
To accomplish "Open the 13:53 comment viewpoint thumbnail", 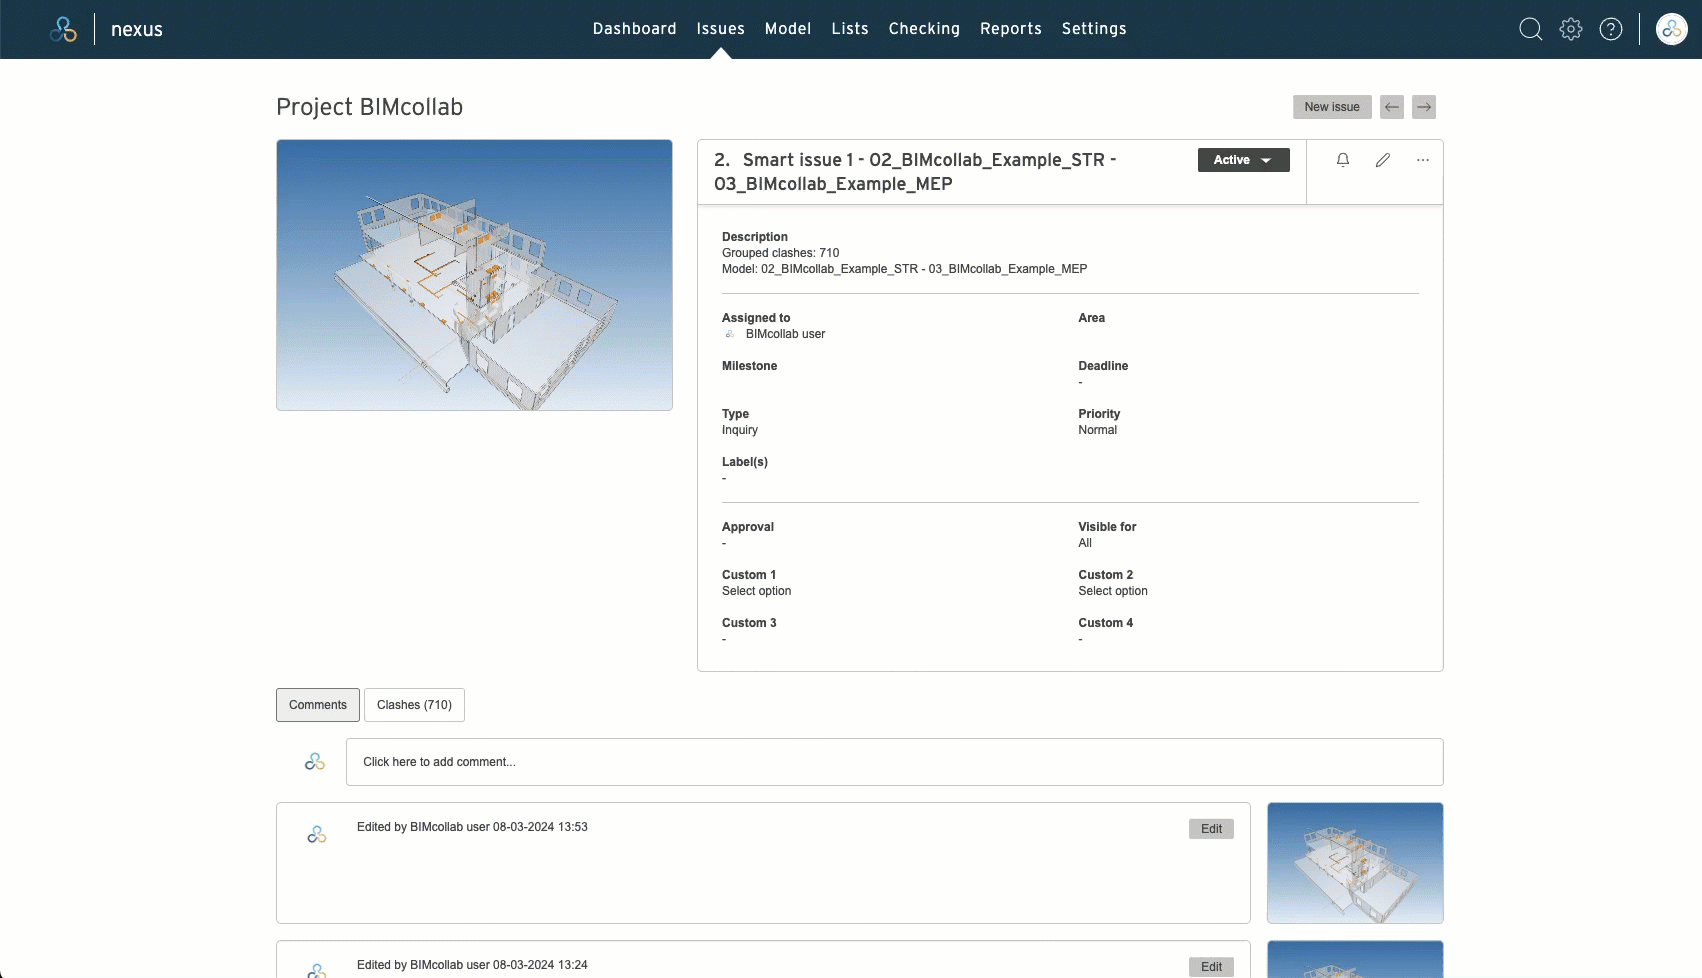I will click(1355, 863).
